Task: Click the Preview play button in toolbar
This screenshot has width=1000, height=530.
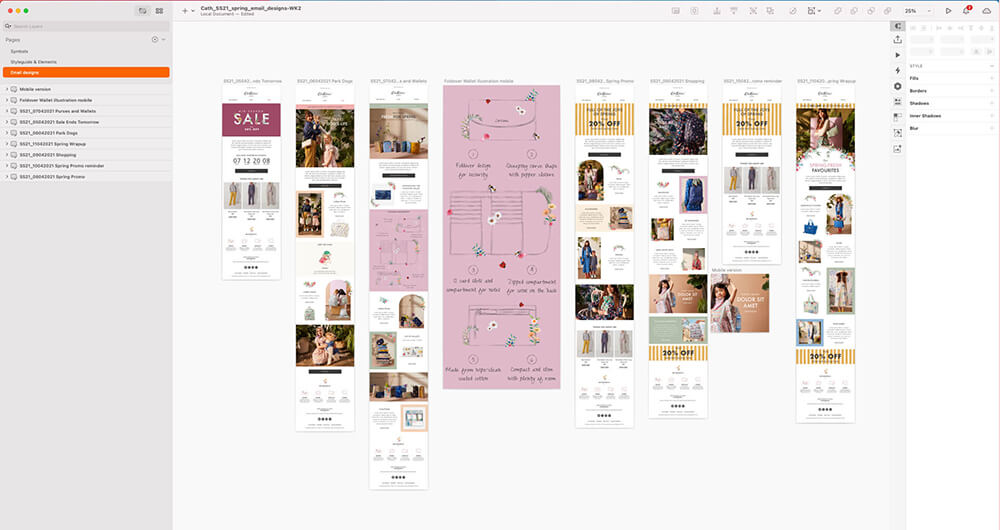Action: [x=949, y=10]
